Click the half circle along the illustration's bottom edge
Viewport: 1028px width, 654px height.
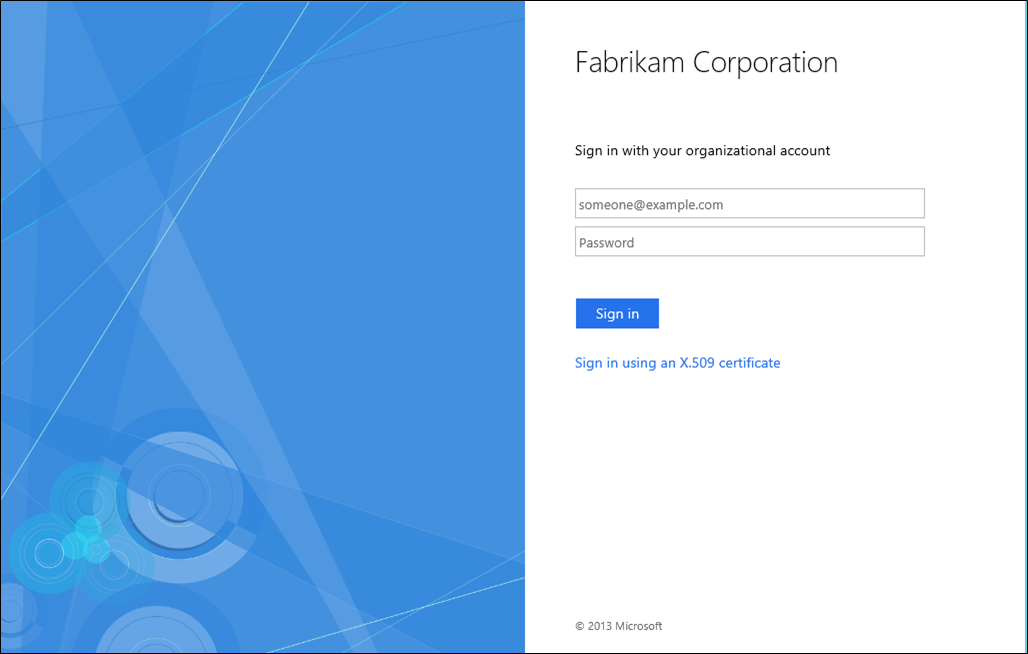(x=156, y=619)
